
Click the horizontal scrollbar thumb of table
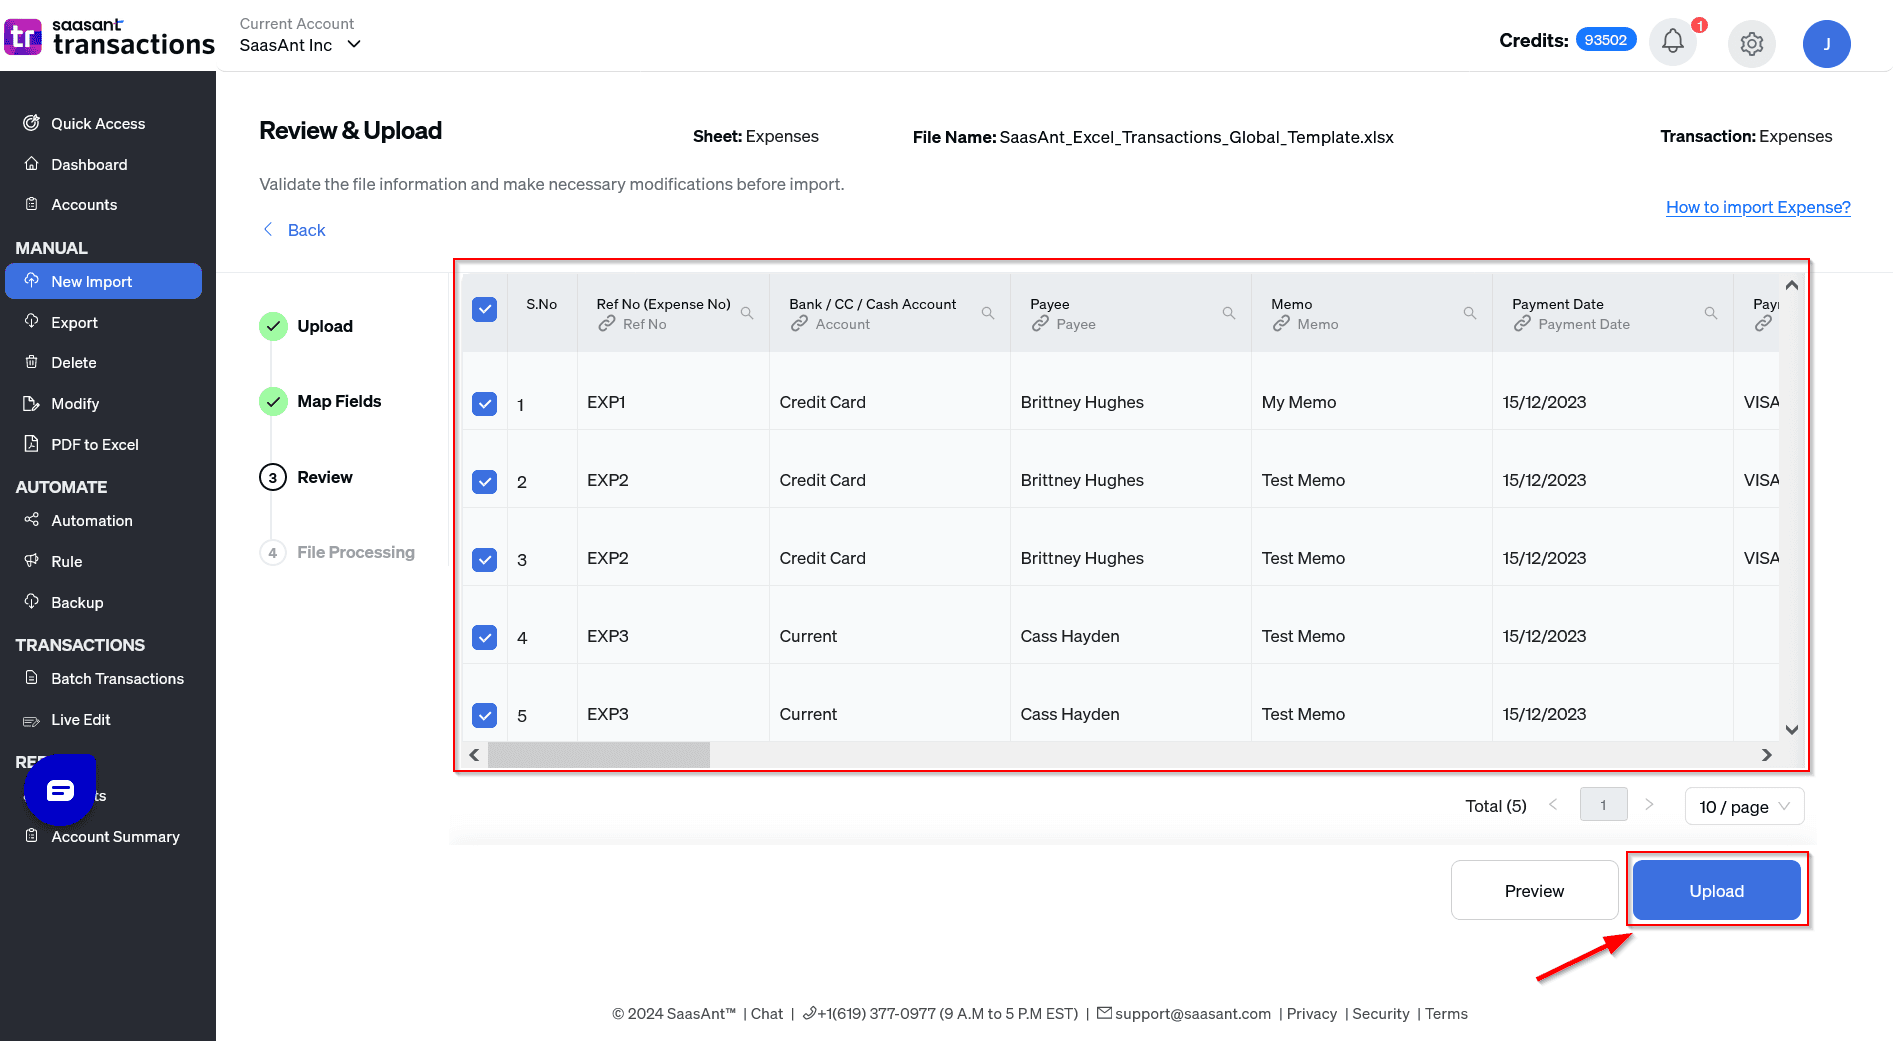click(599, 755)
